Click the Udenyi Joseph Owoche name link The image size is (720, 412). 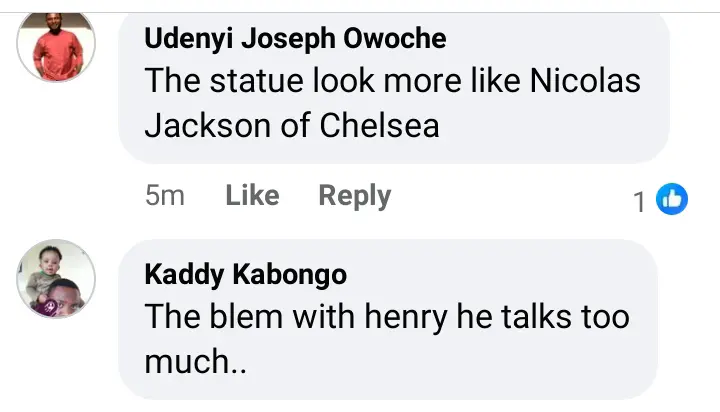(295, 40)
